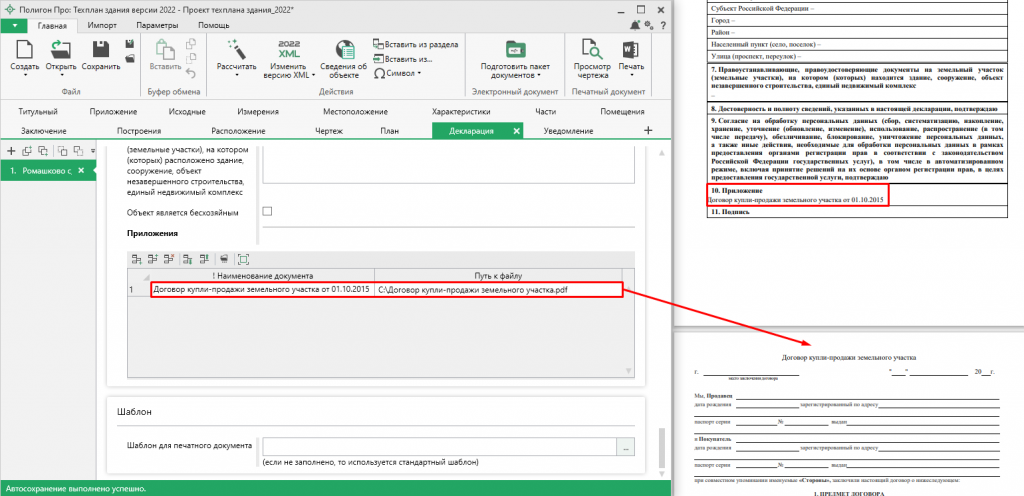Click the Рассчитать magic wand icon
This screenshot has height=496, width=1024.
[x=236, y=49]
